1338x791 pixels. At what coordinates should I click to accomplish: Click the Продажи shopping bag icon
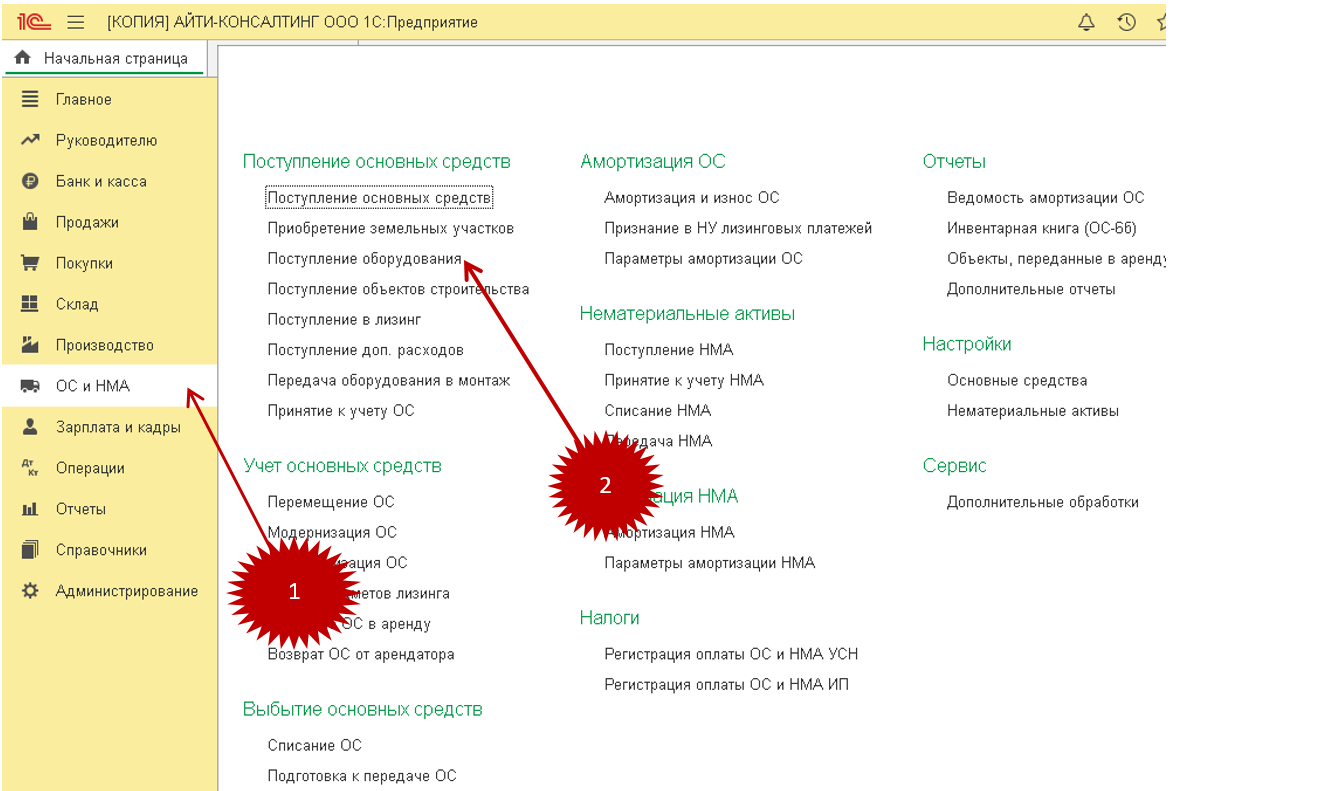click(30, 222)
